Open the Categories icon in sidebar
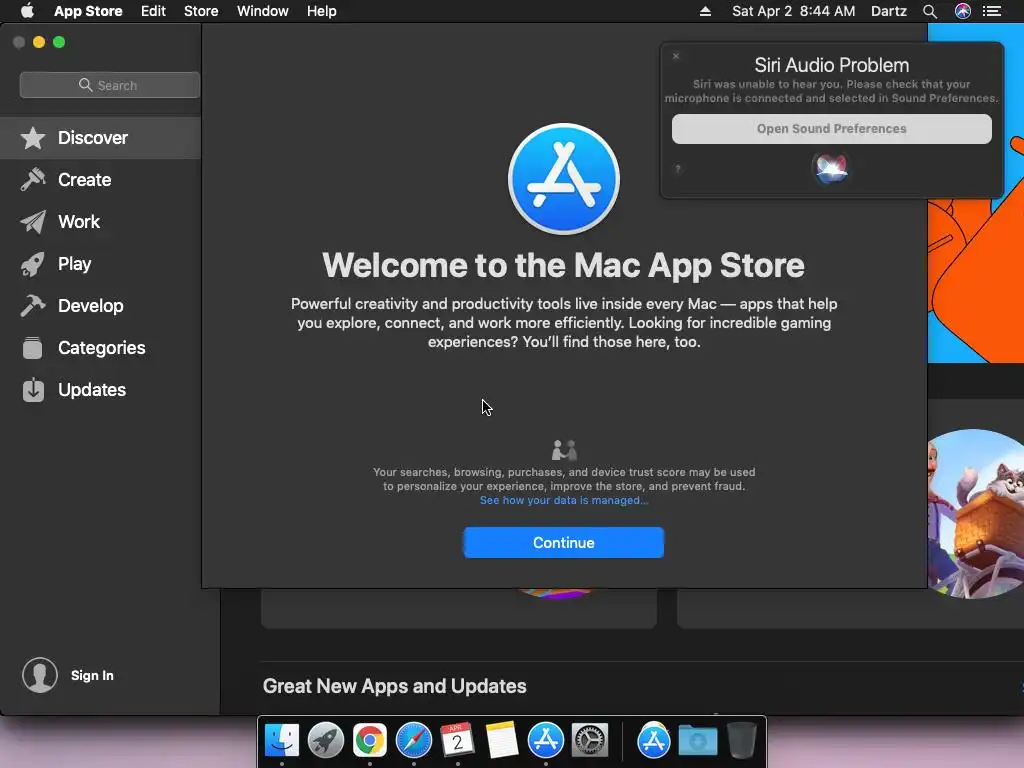 pyautogui.click(x=33, y=347)
